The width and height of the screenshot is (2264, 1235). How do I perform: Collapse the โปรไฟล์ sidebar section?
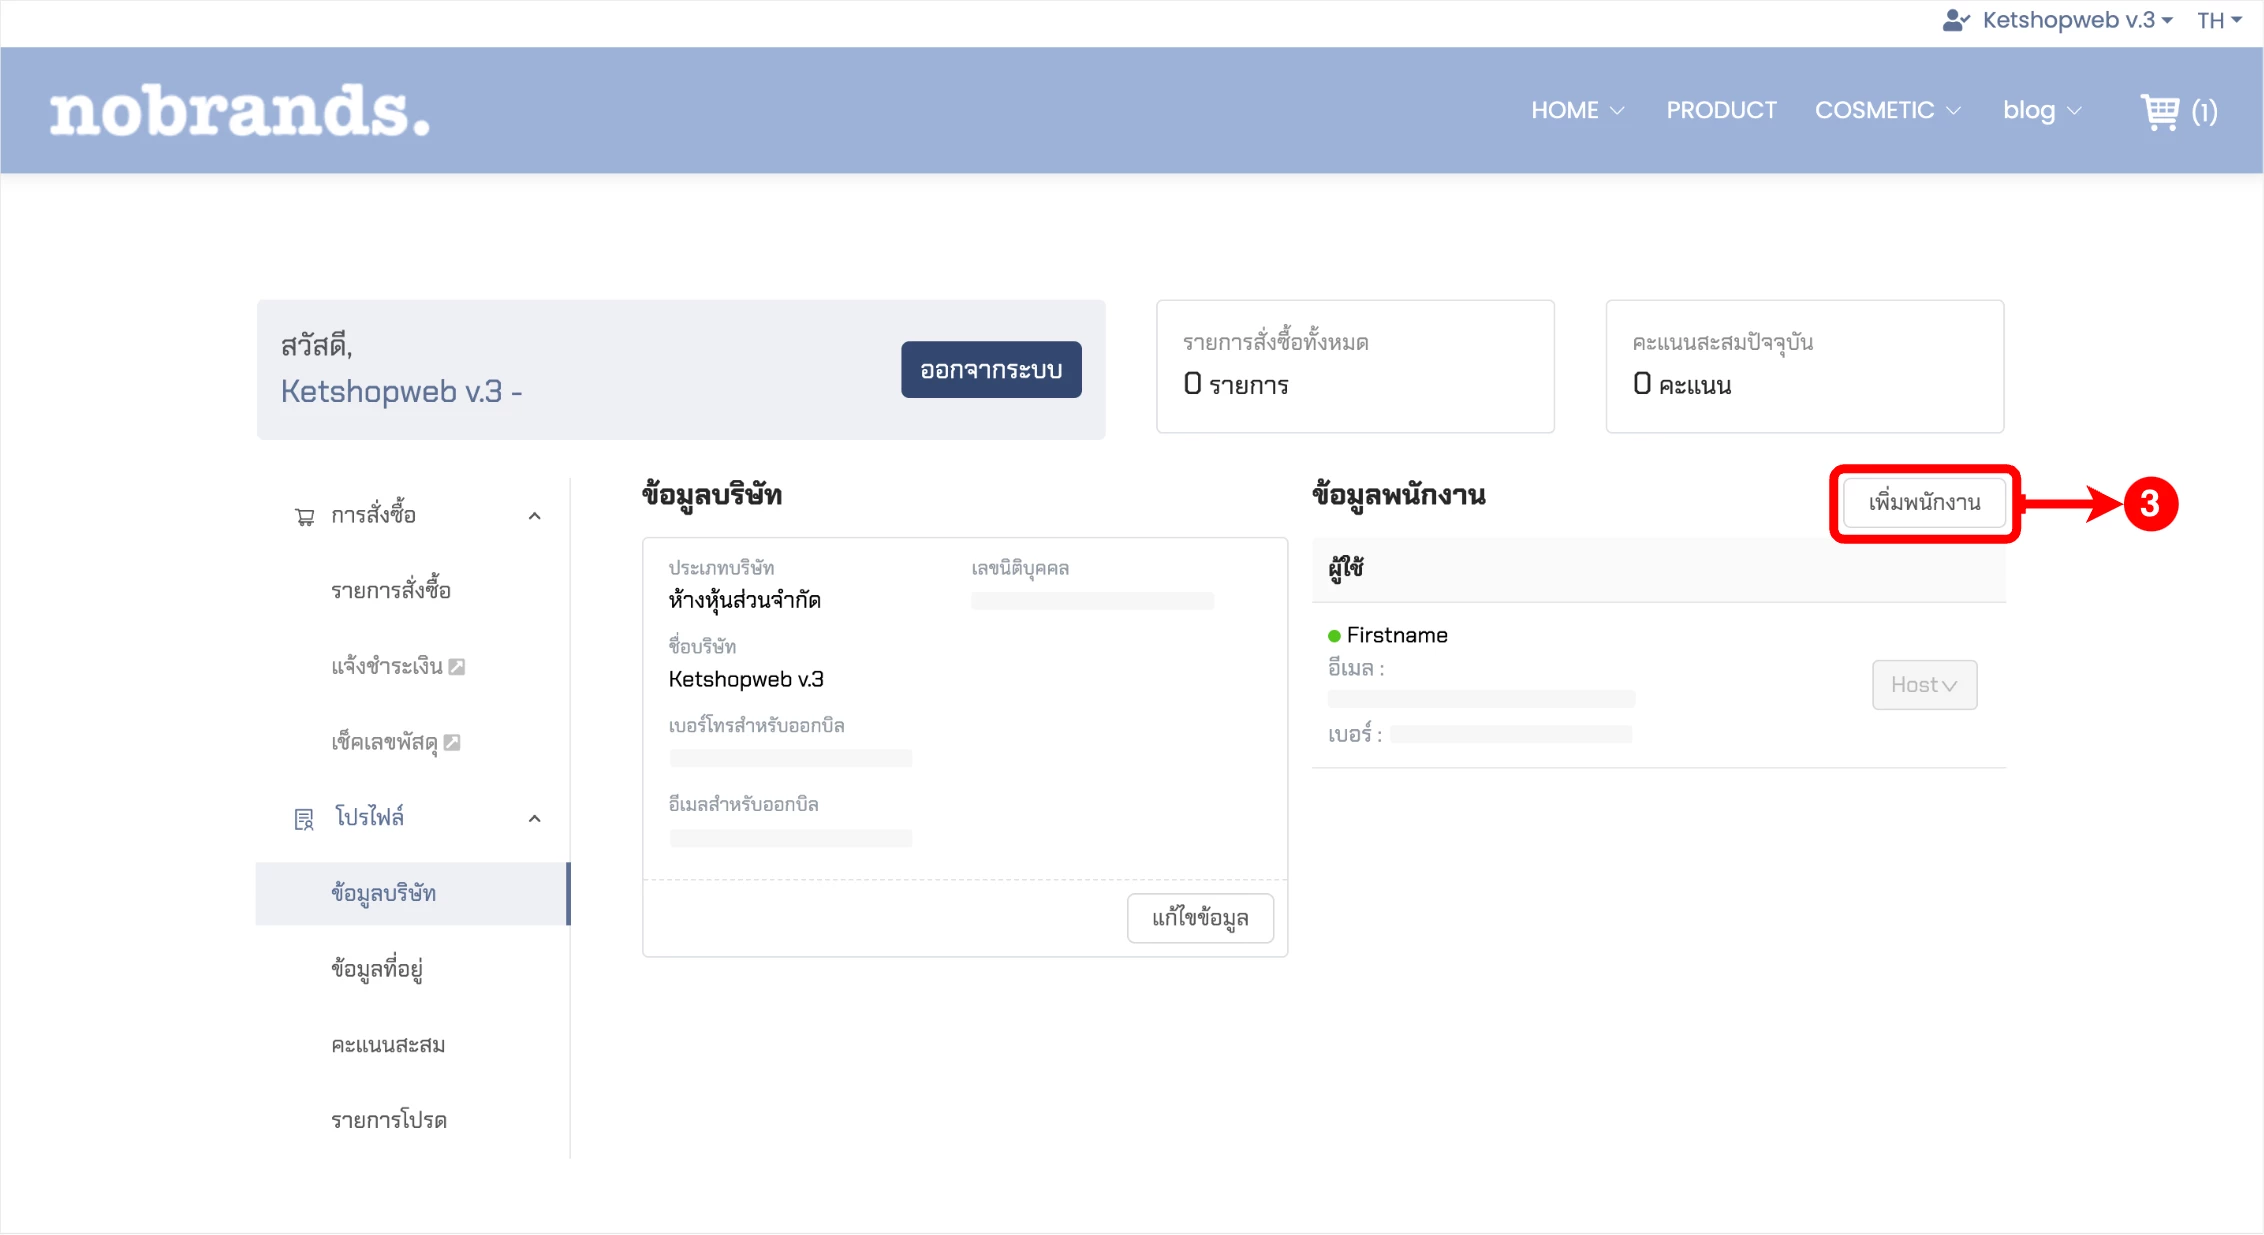click(535, 819)
